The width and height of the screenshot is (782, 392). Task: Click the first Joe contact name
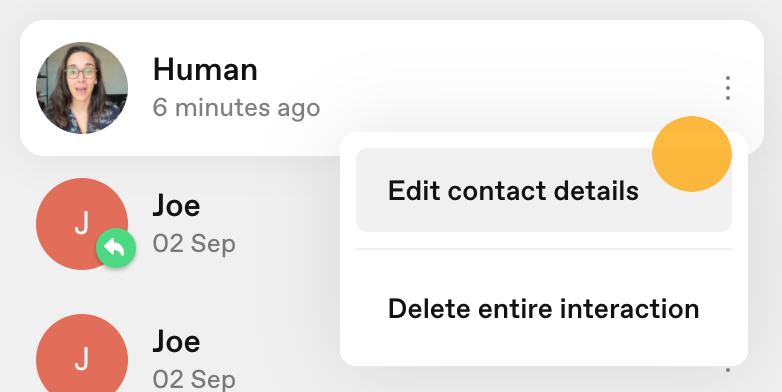pyautogui.click(x=177, y=205)
